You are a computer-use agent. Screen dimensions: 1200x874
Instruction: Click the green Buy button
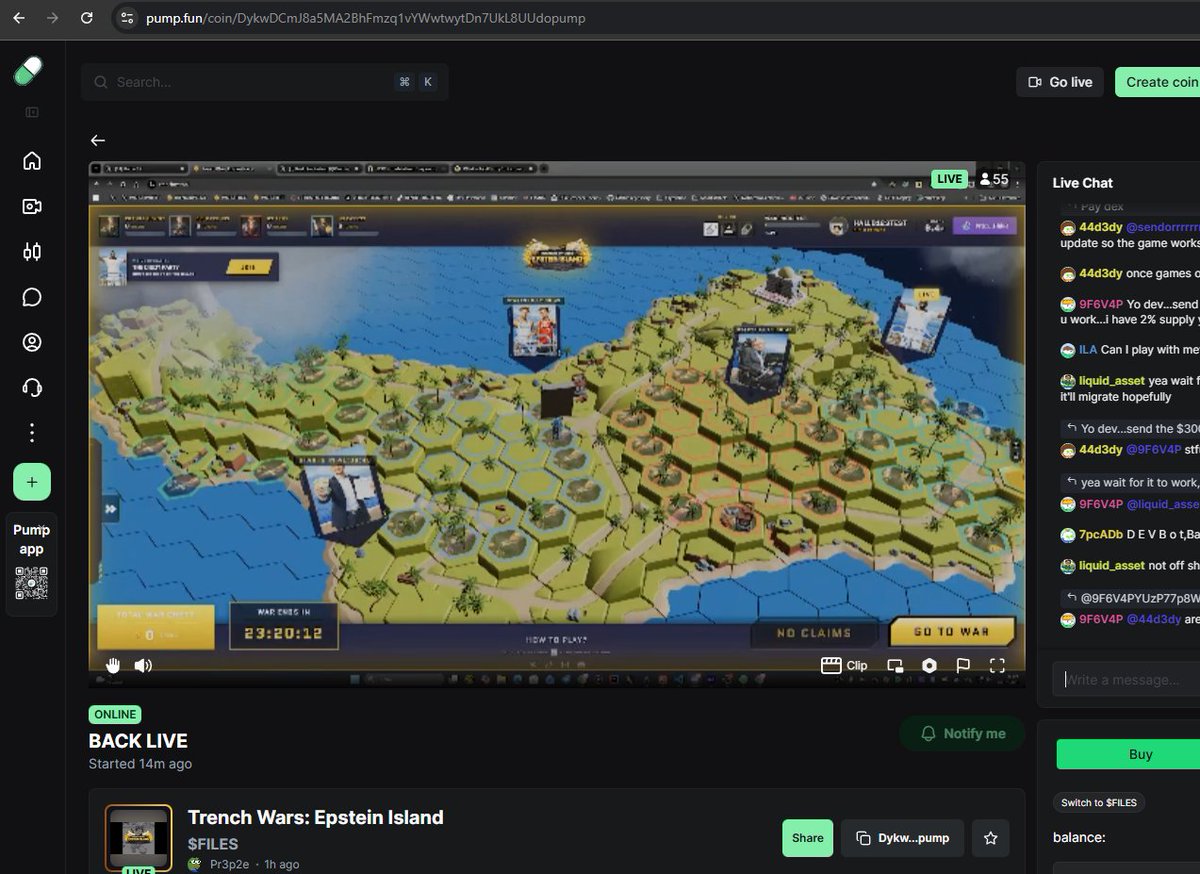coord(1140,754)
